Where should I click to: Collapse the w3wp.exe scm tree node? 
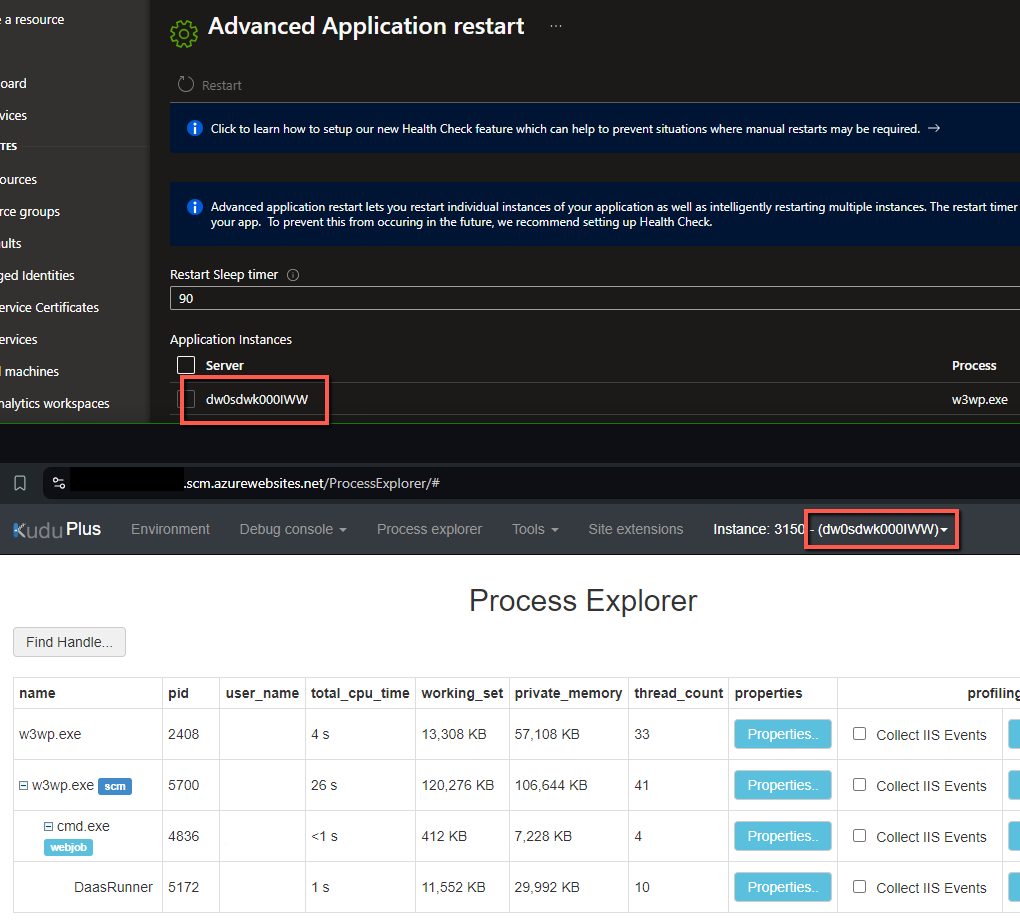coord(23,786)
